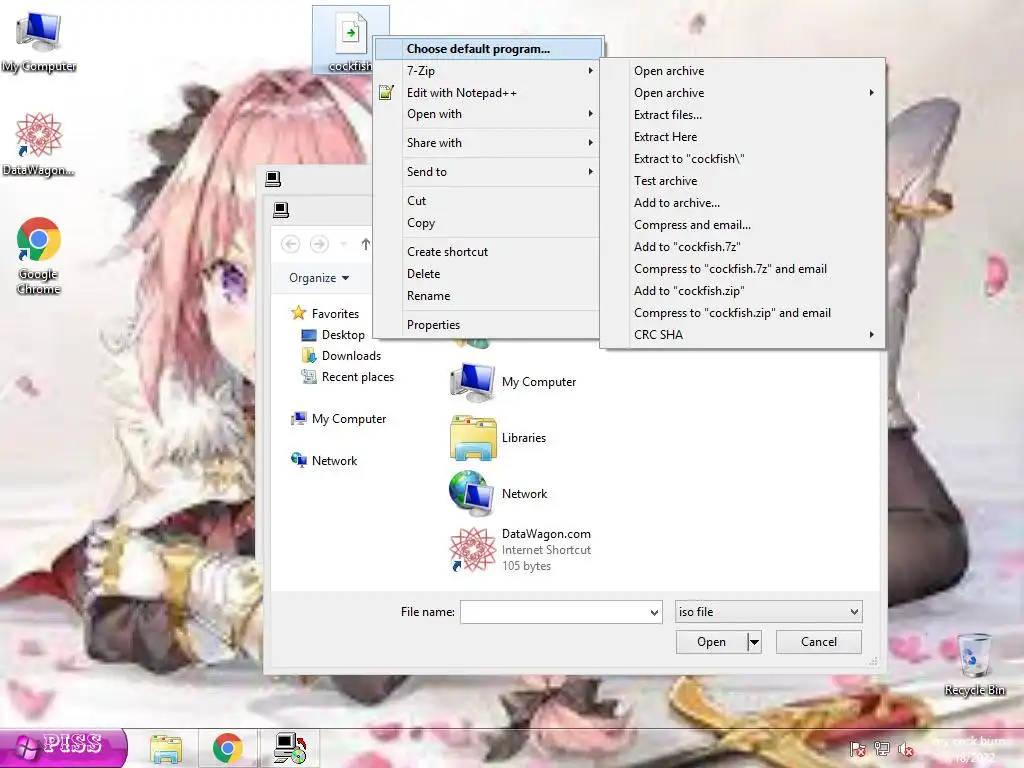Click the Open button

pos(711,642)
